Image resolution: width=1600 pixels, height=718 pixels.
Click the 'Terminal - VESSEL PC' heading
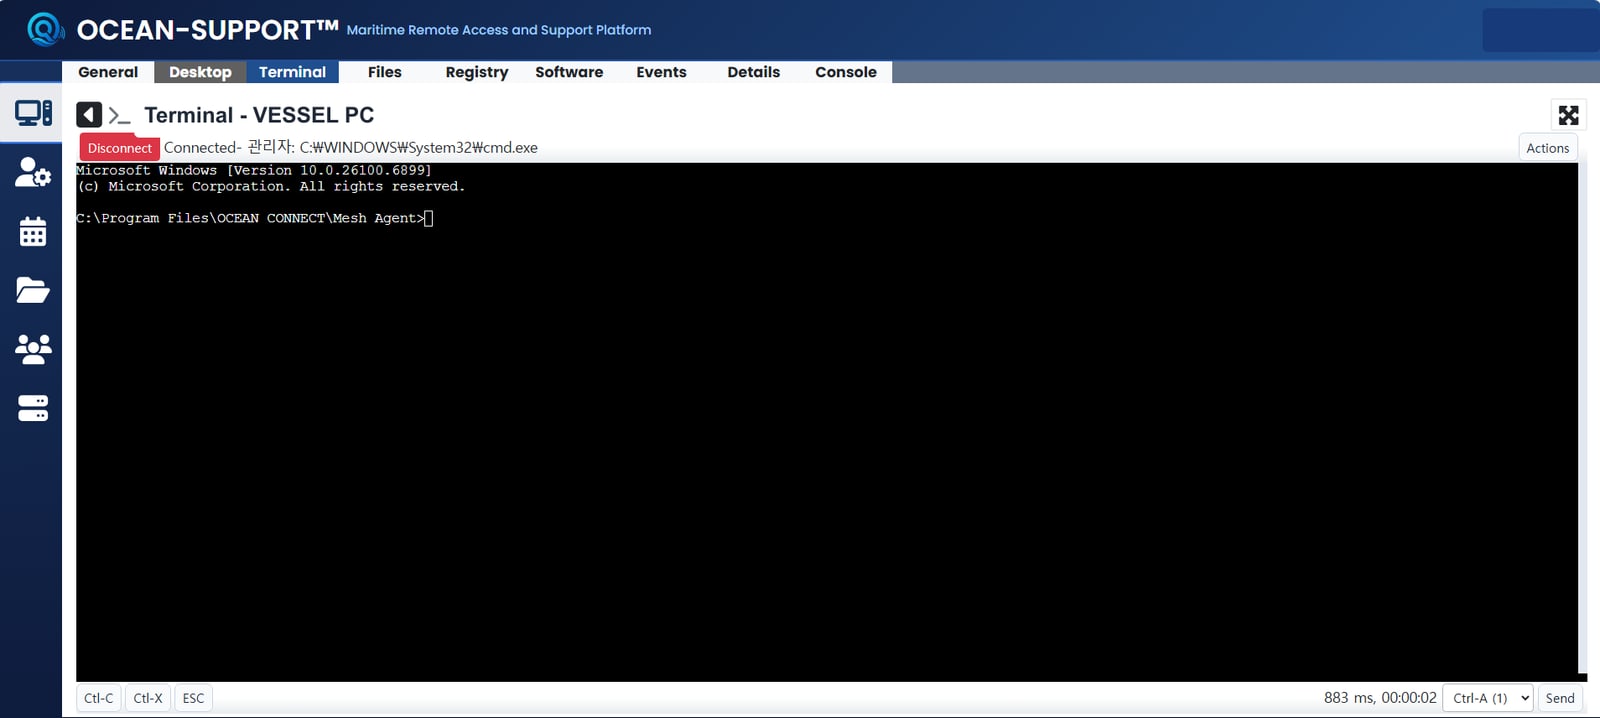coord(259,115)
